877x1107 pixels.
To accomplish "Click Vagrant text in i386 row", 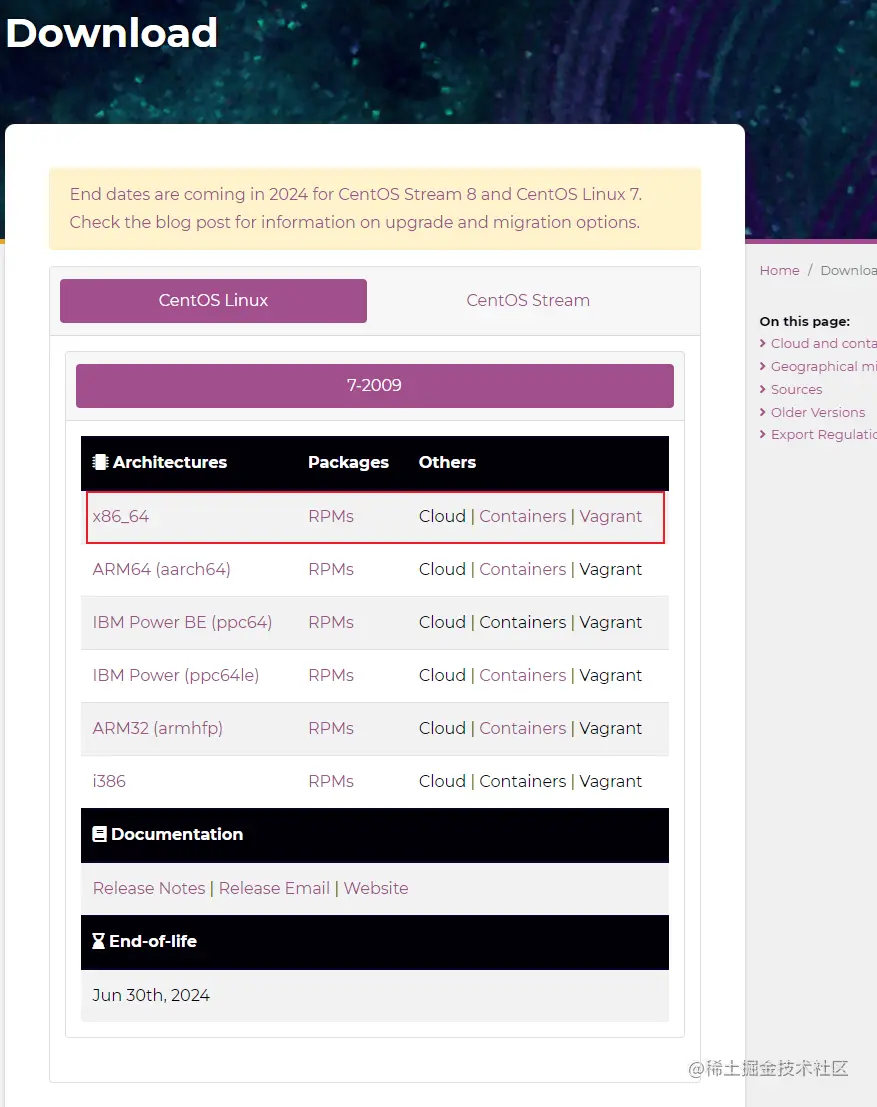I will (x=611, y=782).
